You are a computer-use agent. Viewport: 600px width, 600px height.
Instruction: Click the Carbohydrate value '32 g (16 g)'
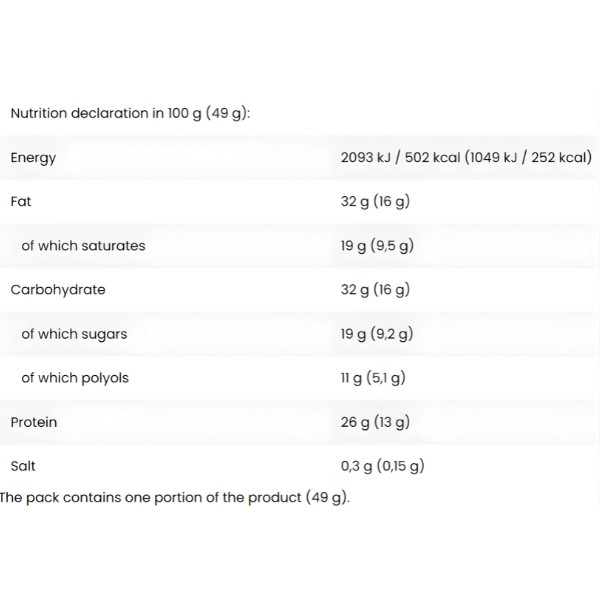click(x=375, y=290)
